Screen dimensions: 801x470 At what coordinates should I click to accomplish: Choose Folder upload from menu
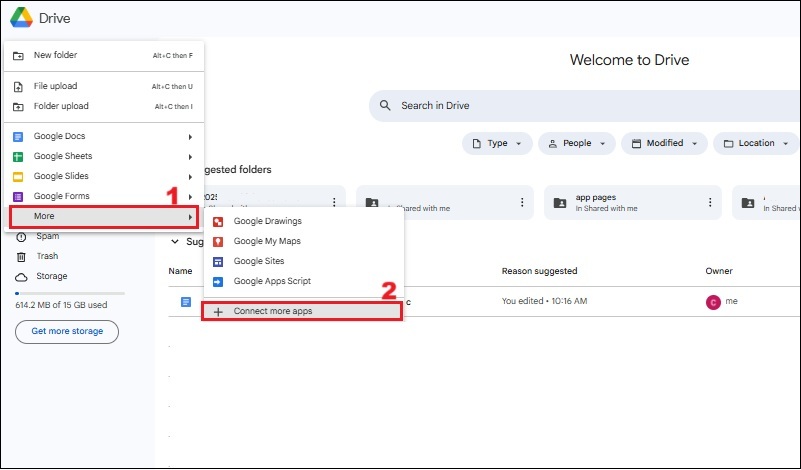[x=104, y=106]
